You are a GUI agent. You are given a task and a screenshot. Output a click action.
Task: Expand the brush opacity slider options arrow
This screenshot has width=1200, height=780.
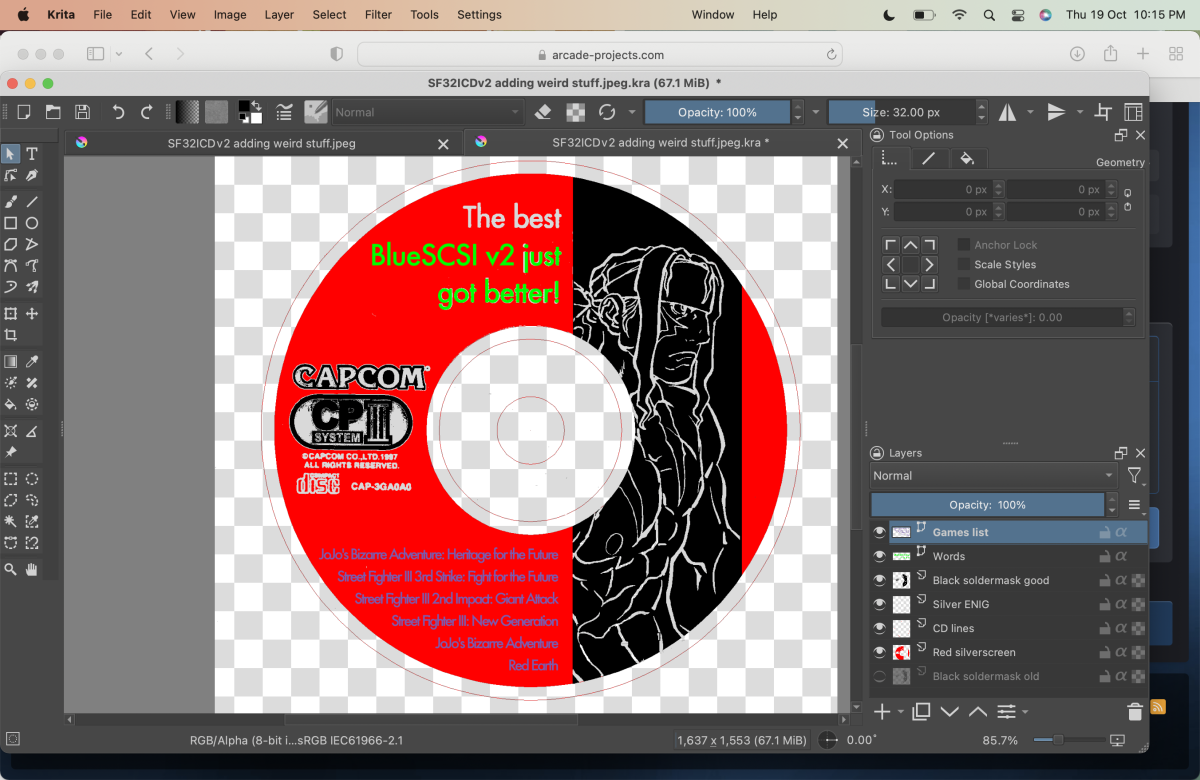click(x=816, y=112)
